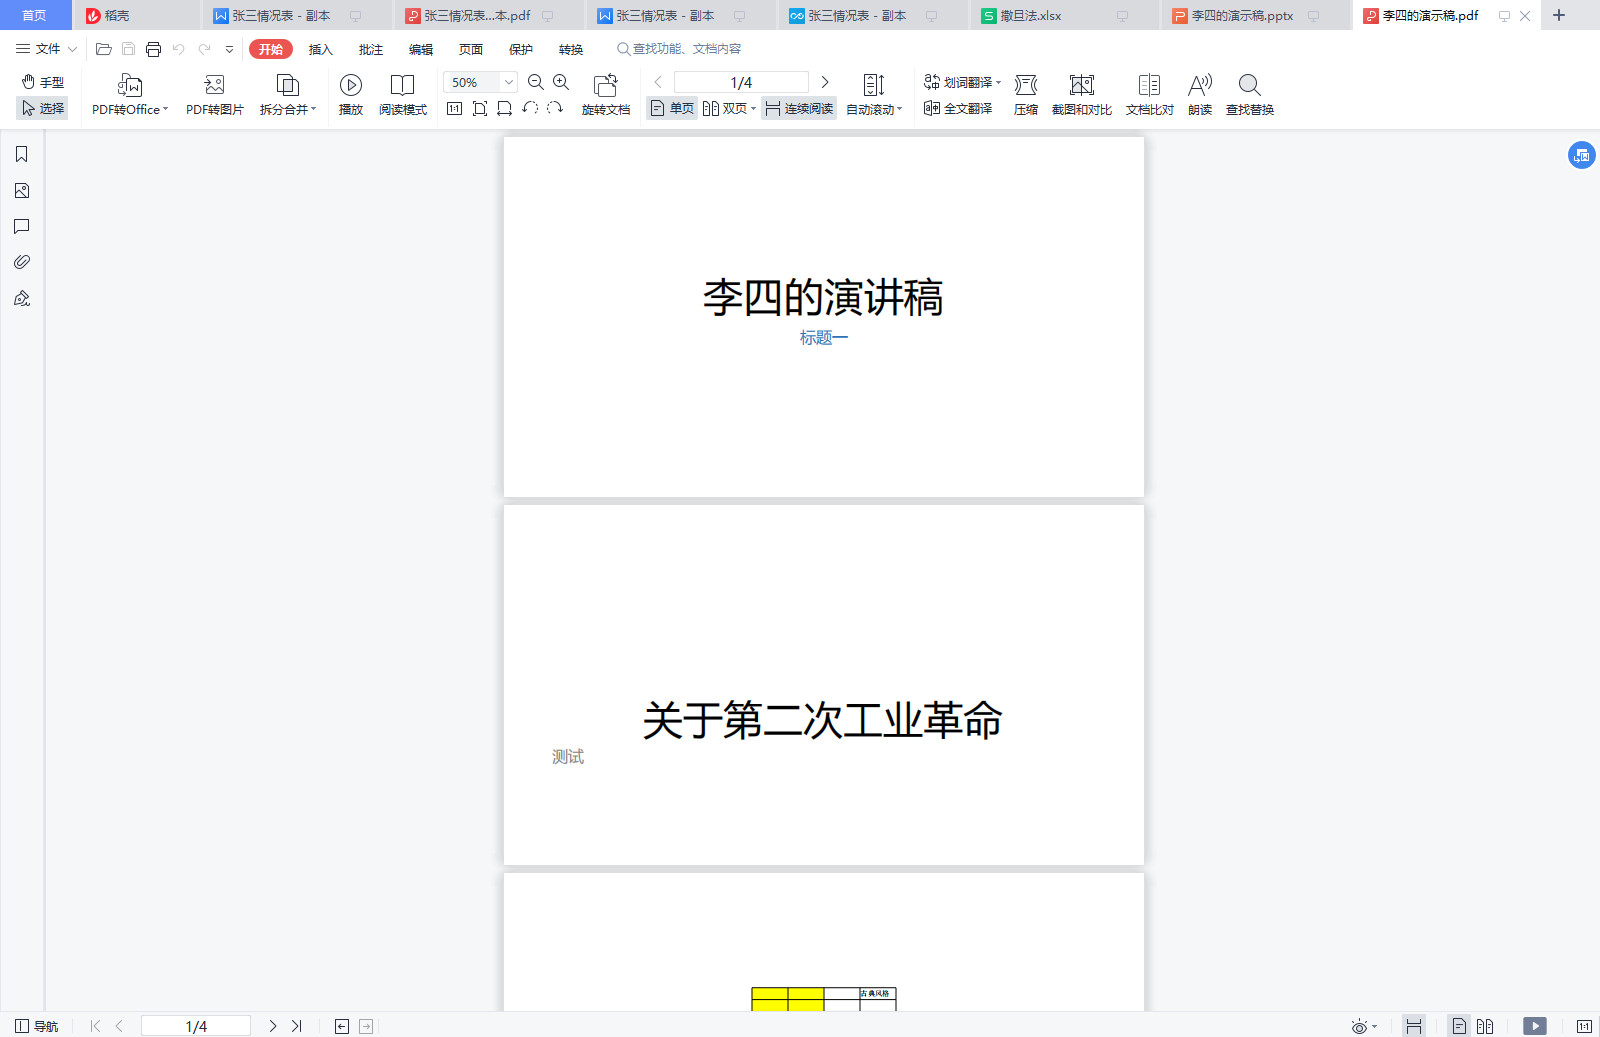Viewport: 1600px width, 1037px height.
Task: Switch to 稻壳 tab
Action: (x=137, y=15)
